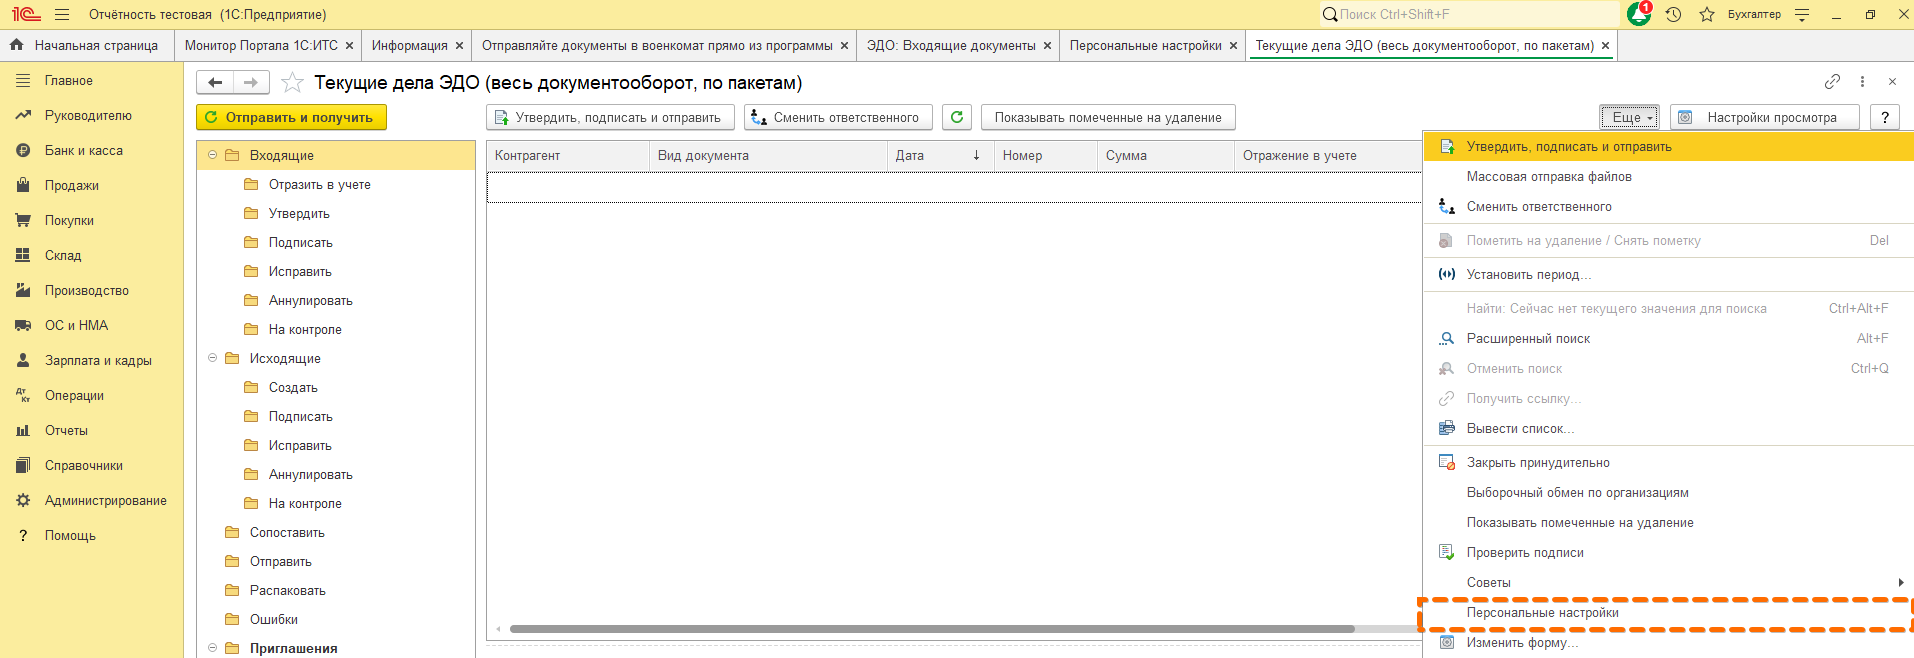The width and height of the screenshot is (1914, 658).
Task: Click the Руководителю chart icon
Action: 23,115
